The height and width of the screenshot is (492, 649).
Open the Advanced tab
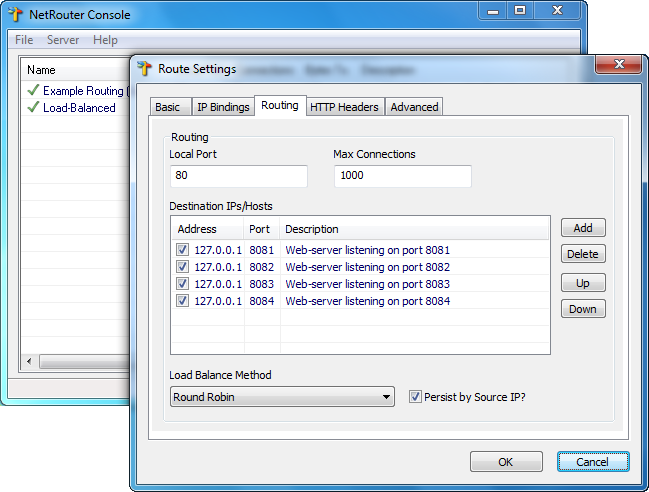pyautogui.click(x=414, y=107)
